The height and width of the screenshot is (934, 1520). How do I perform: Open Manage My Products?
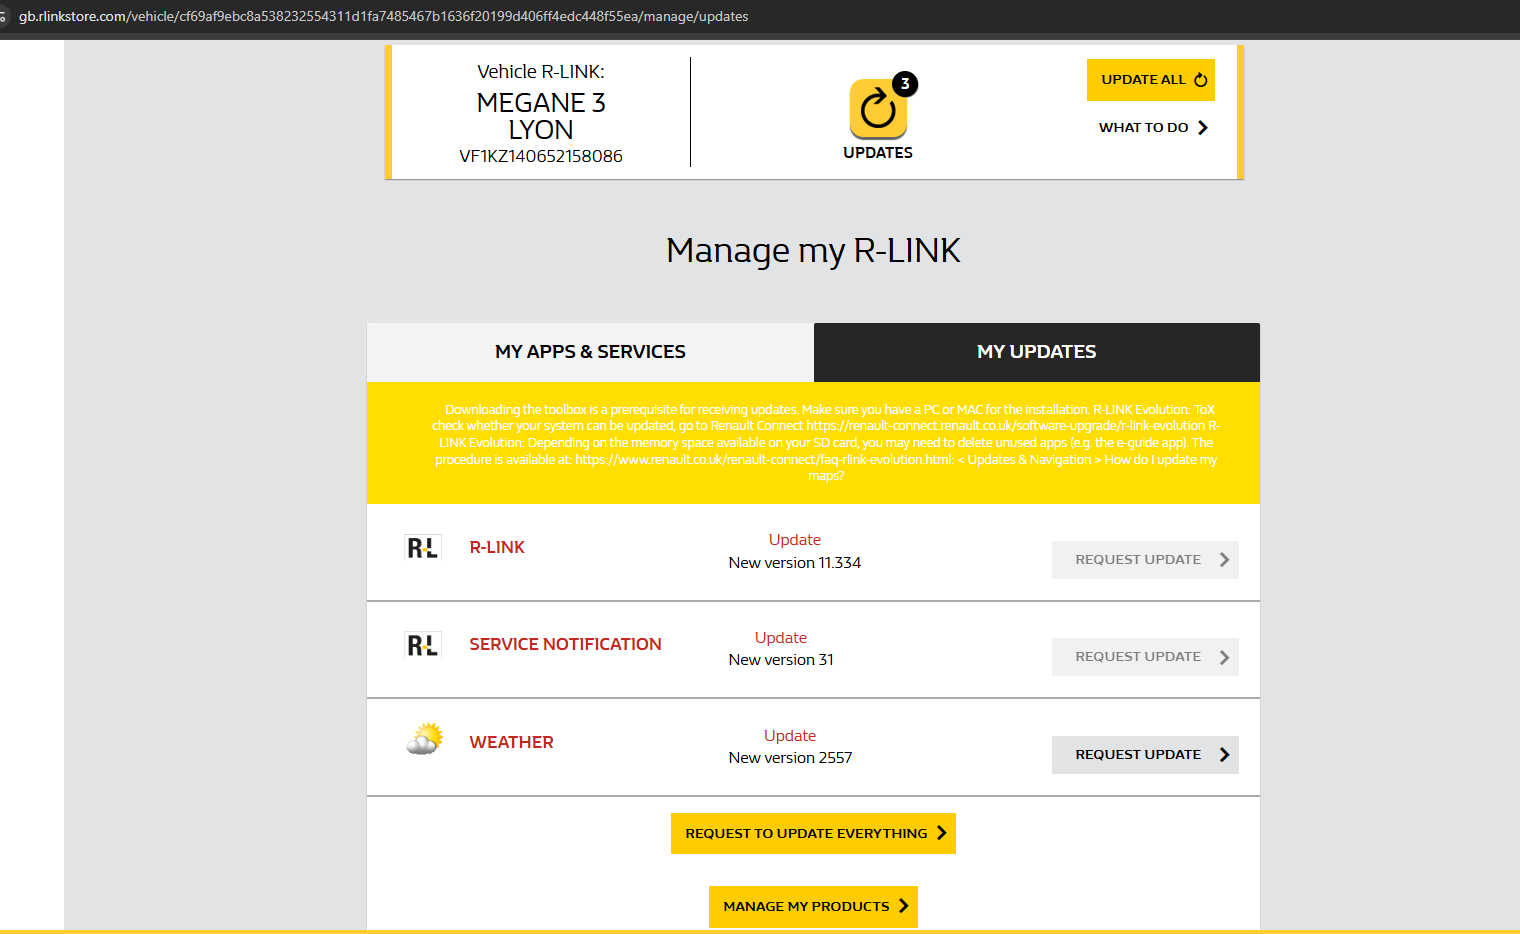click(813, 907)
